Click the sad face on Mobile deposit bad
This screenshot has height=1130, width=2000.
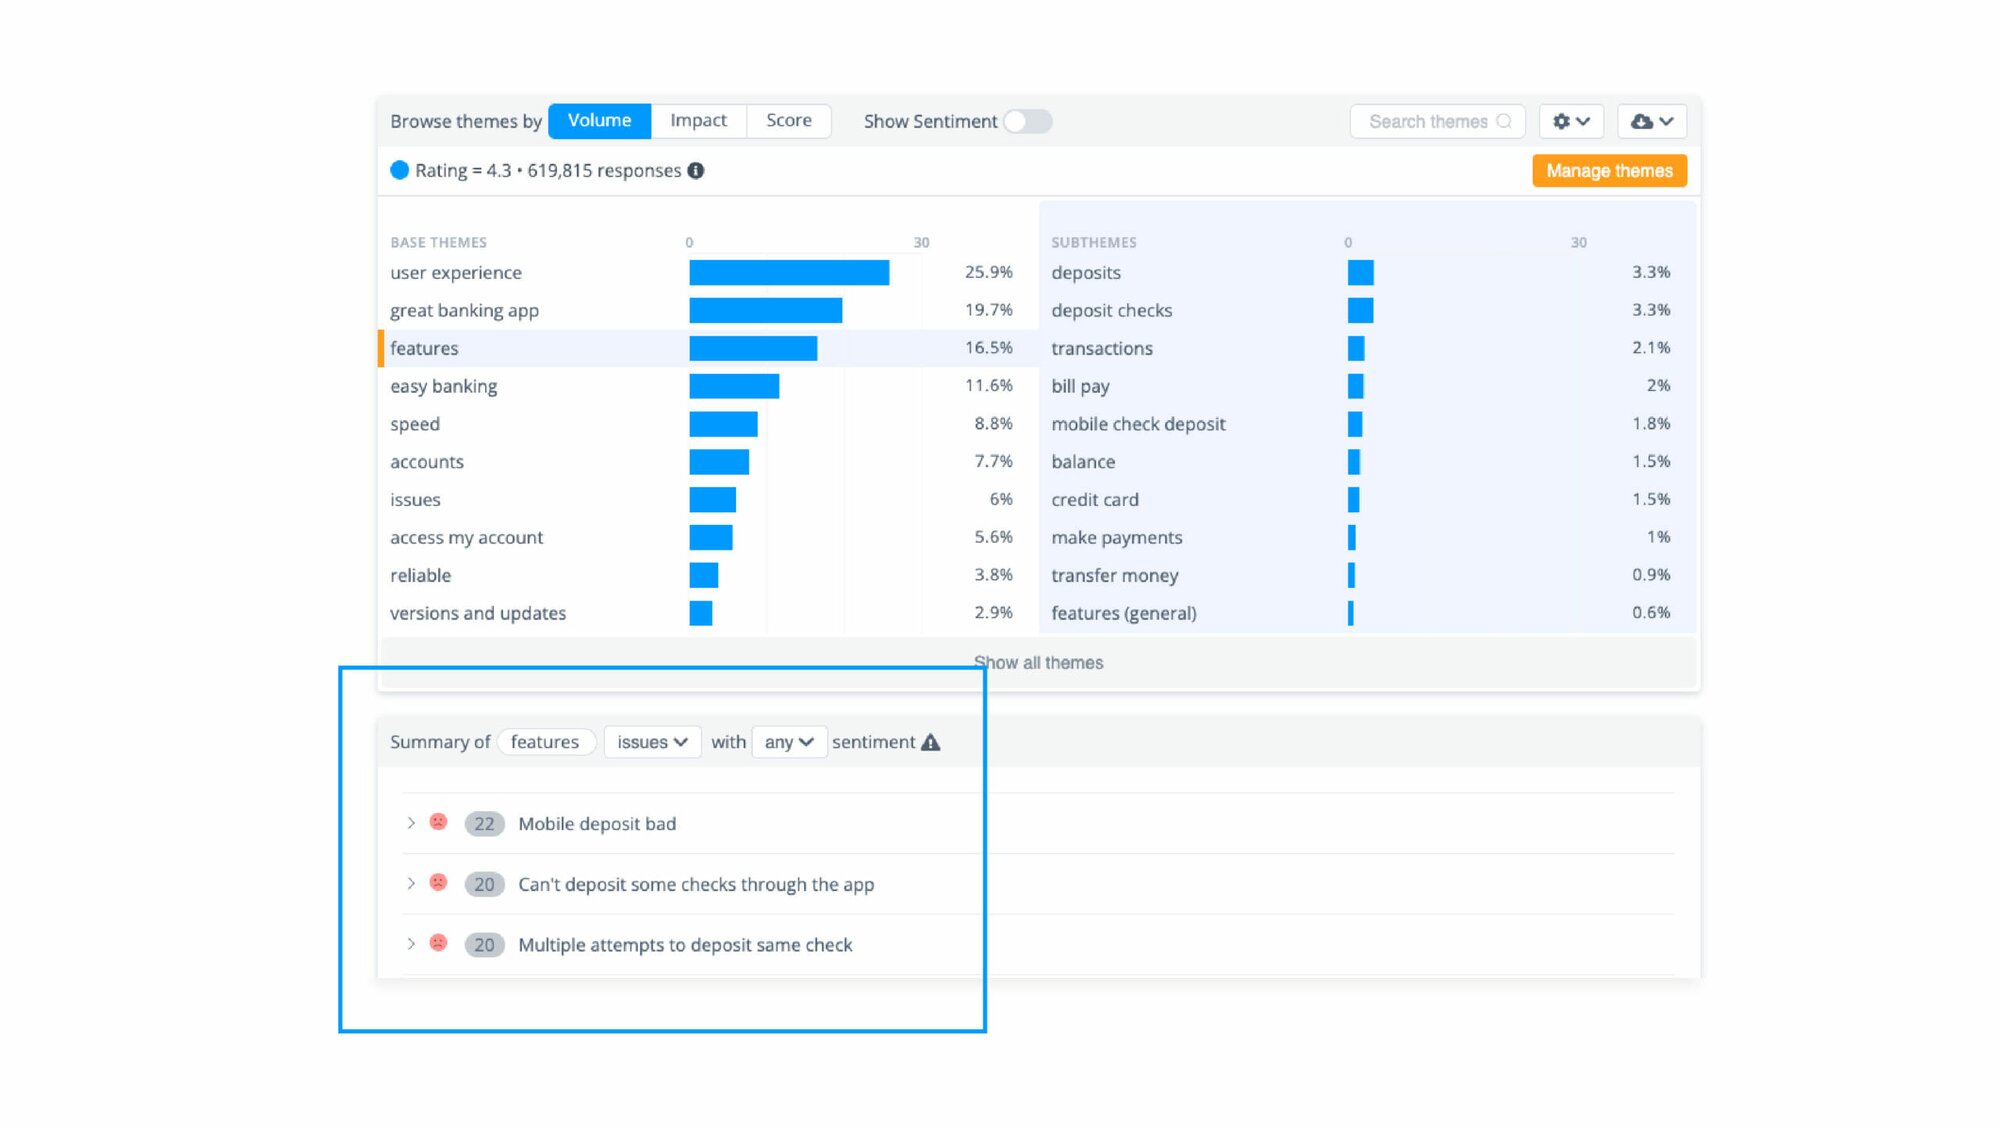[x=438, y=822]
